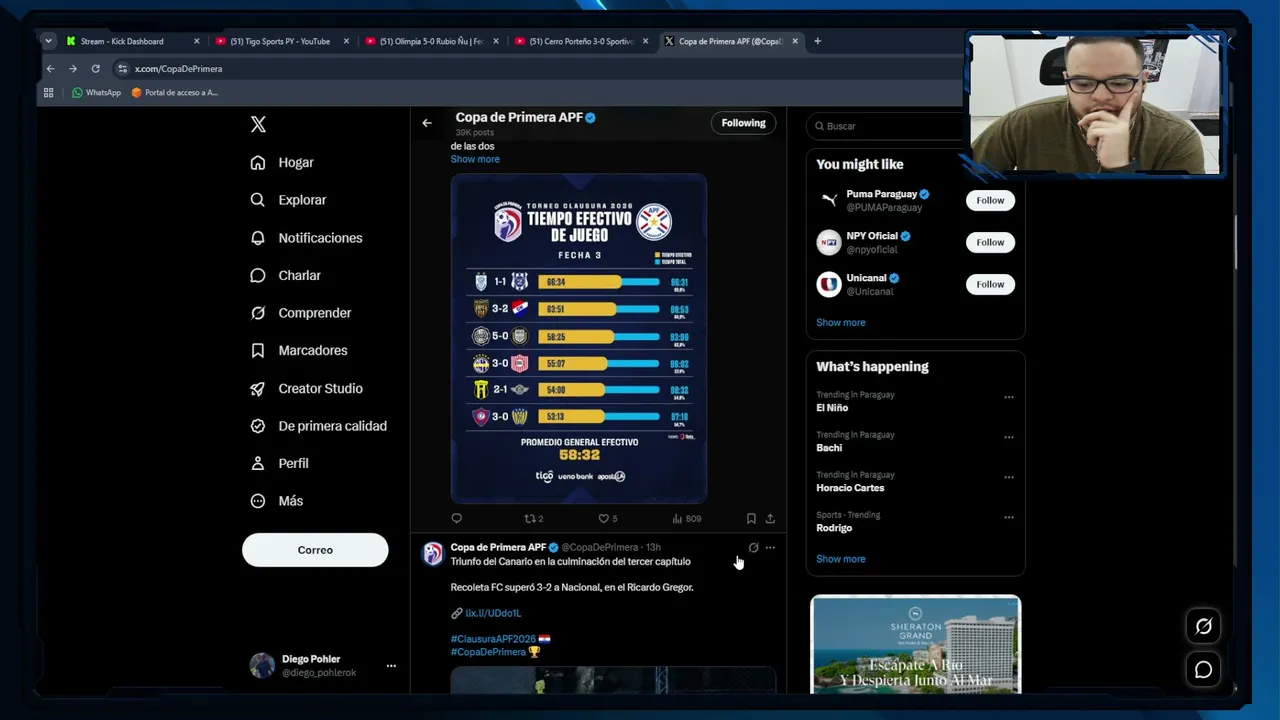This screenshot has width=1280, height=720.
Task: Click the Buscar search field
Action: pyautogui.click(x=890, y=126)
